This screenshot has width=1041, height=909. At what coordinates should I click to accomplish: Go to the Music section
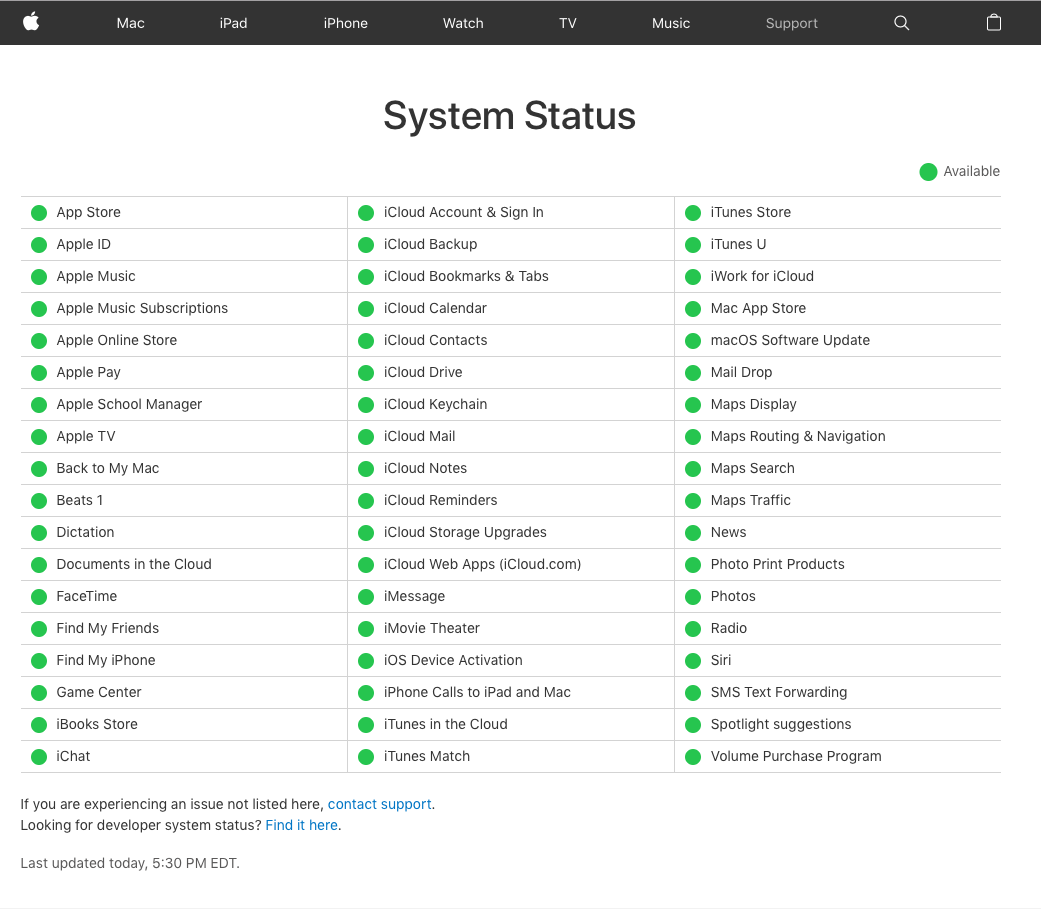(x=671, y=23)
